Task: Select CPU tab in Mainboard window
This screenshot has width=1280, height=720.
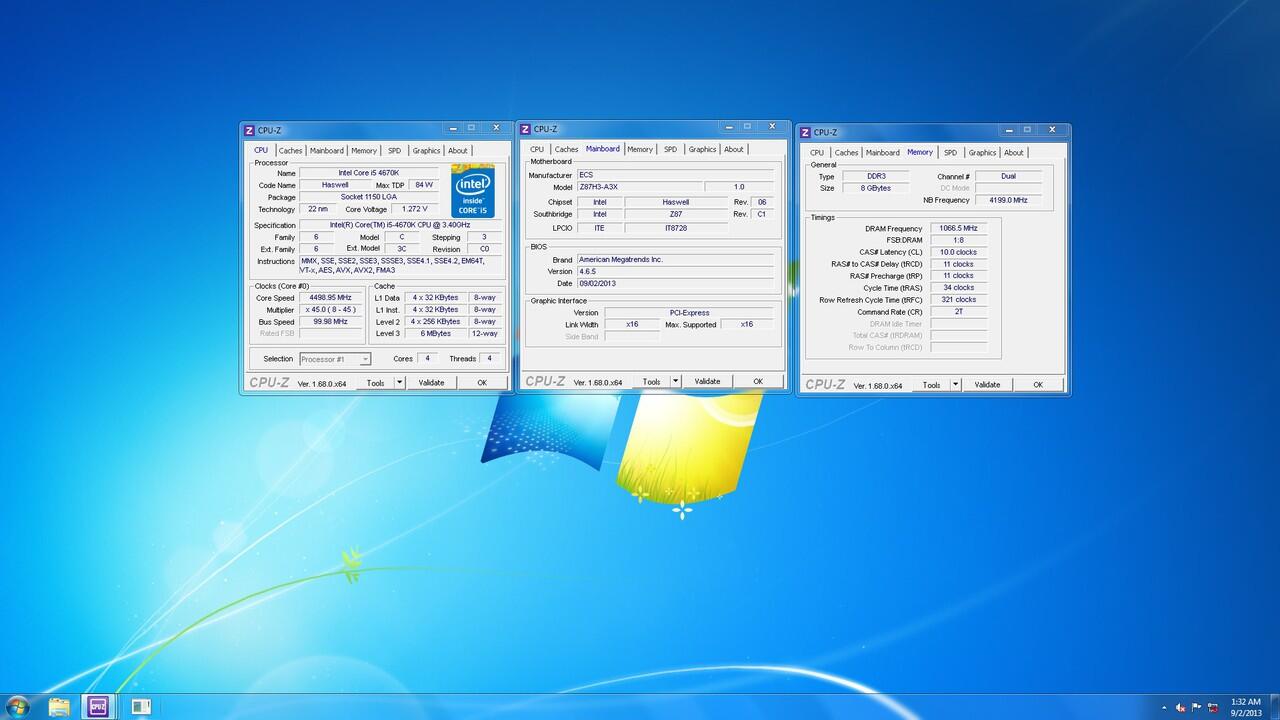Action: [537, 149]
